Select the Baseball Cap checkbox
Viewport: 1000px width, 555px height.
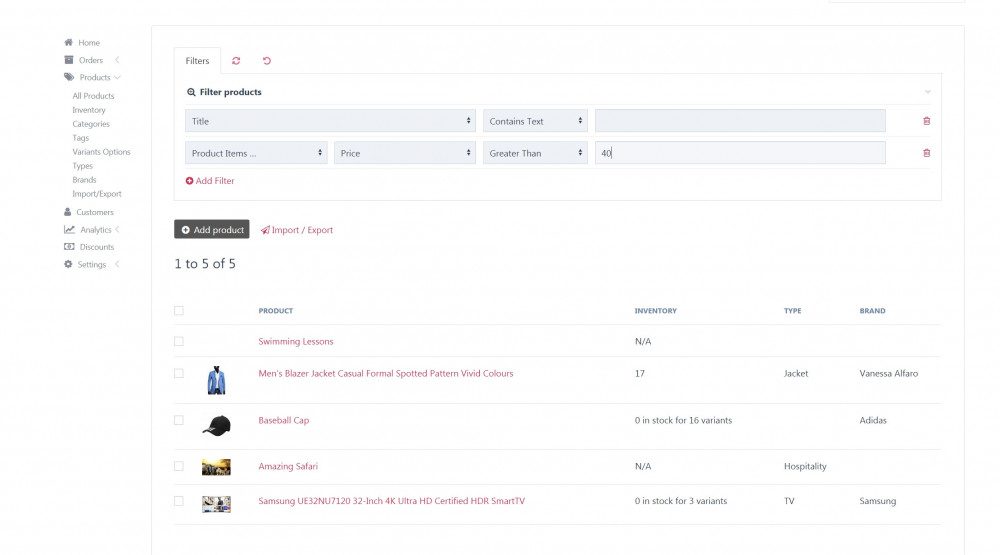click(179, 421)
